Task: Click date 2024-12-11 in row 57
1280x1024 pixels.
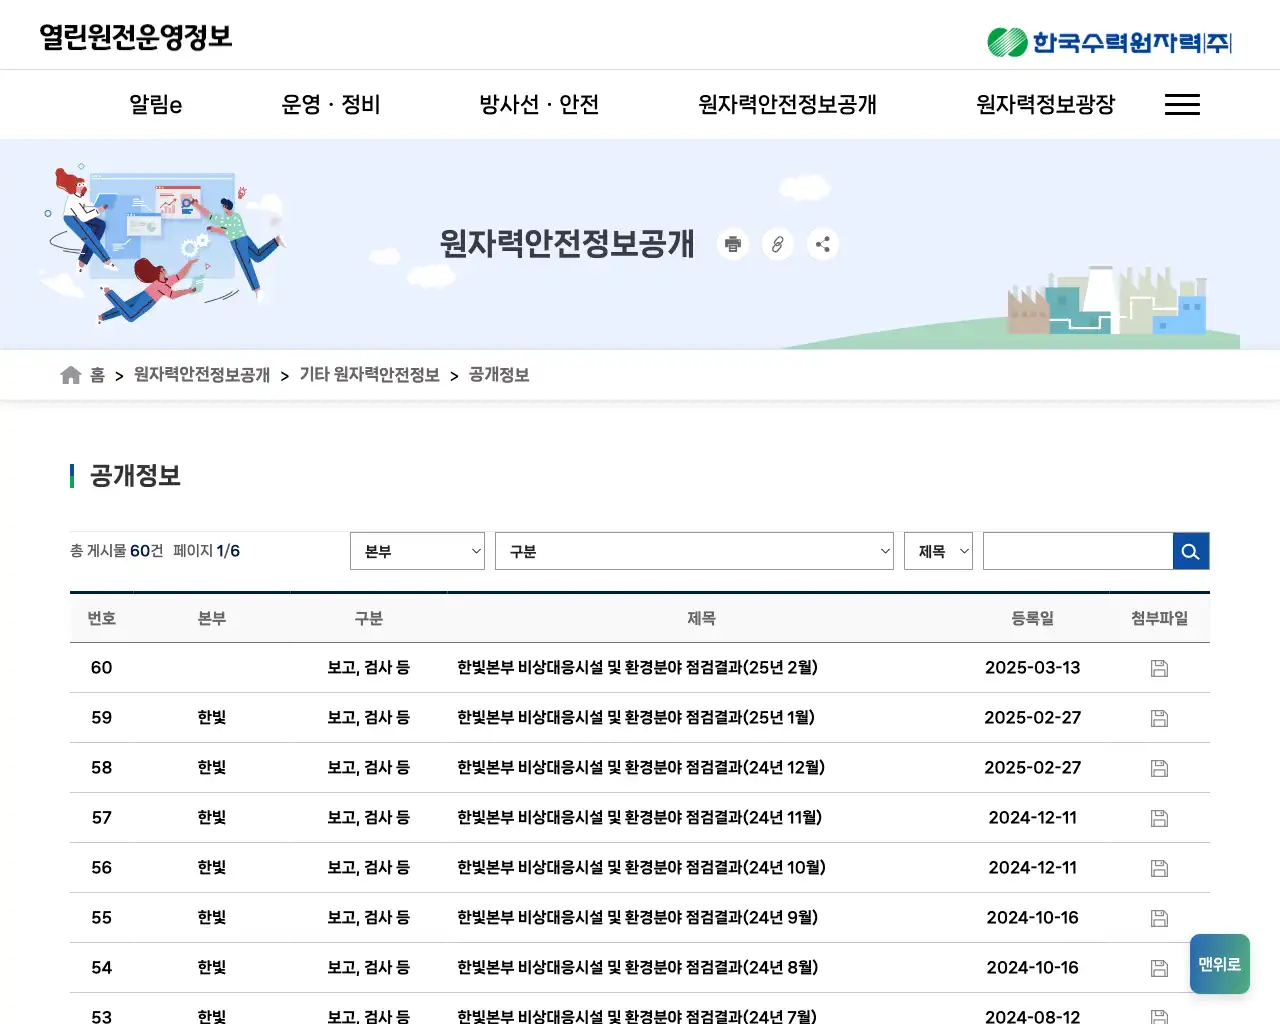Action: point(1033,818)
